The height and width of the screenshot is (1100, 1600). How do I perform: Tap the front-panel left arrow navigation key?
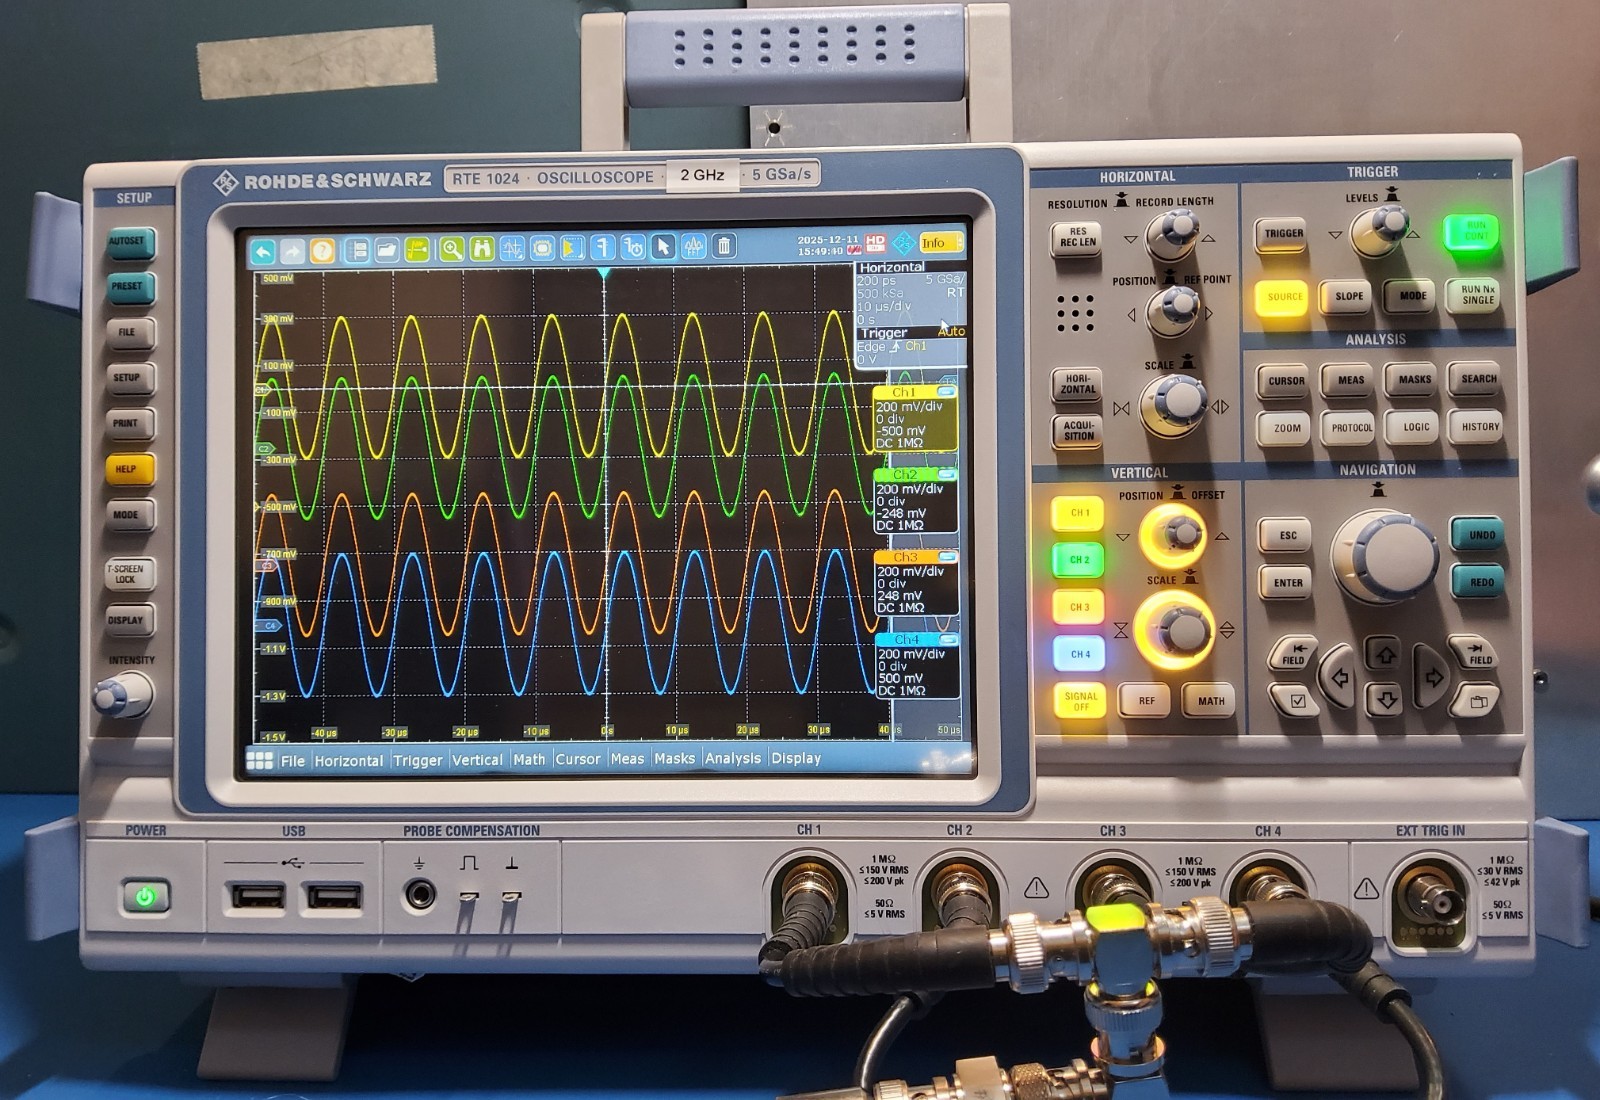1339,677
